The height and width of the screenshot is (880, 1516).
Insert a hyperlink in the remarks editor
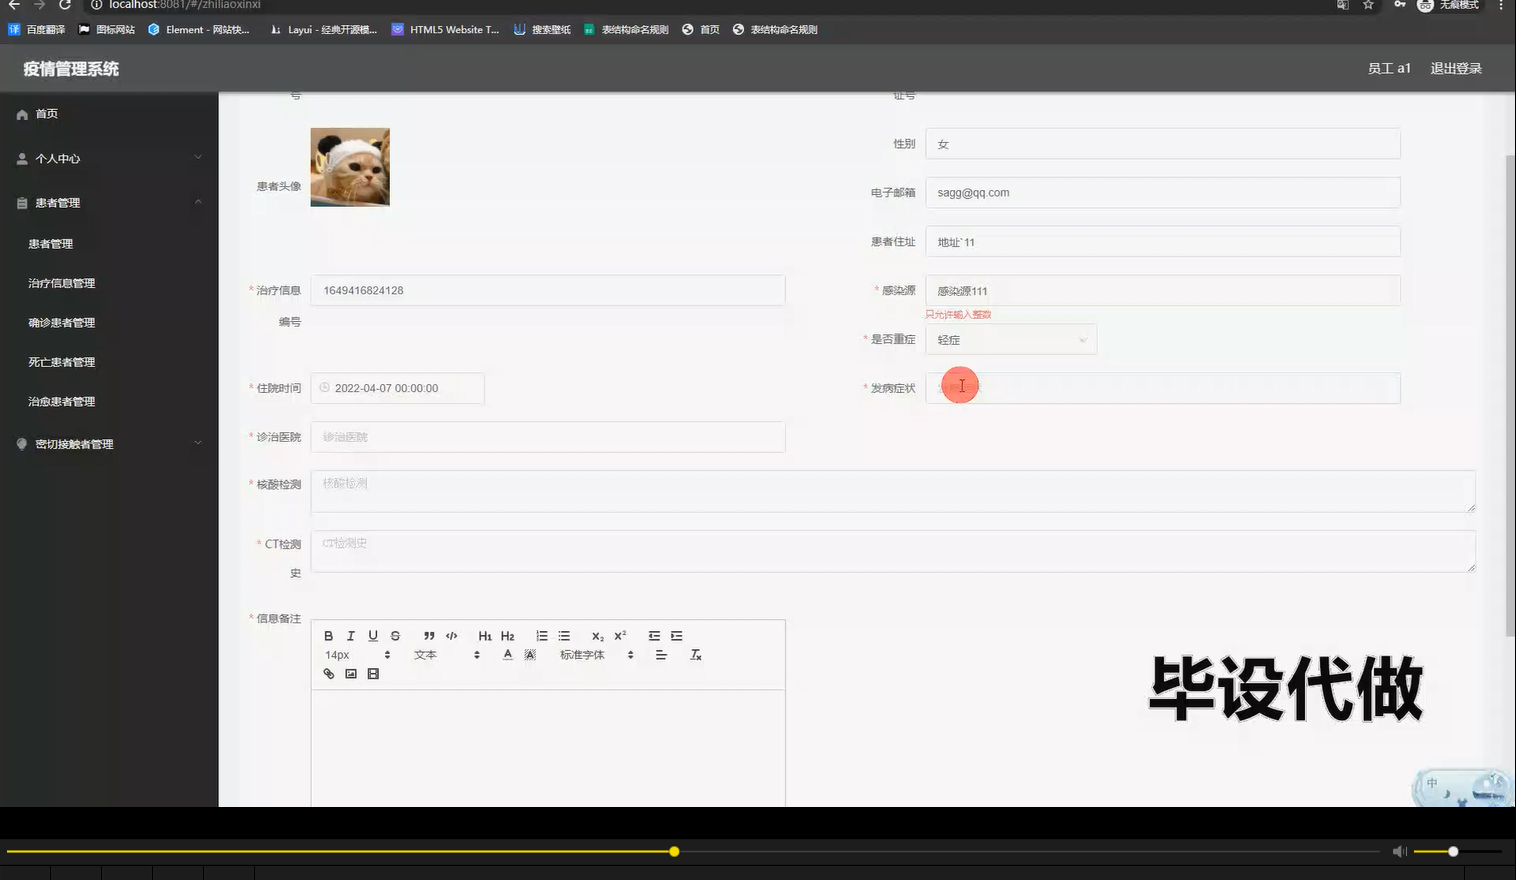tap(328, 673)
